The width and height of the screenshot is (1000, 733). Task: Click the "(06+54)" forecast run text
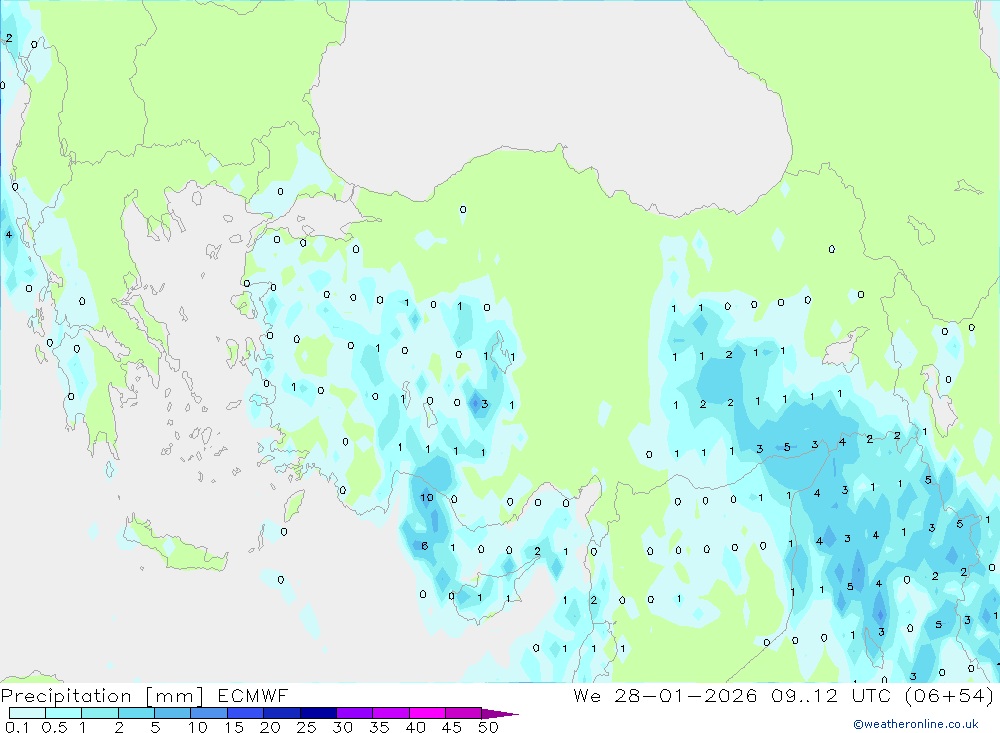point(949,695)
